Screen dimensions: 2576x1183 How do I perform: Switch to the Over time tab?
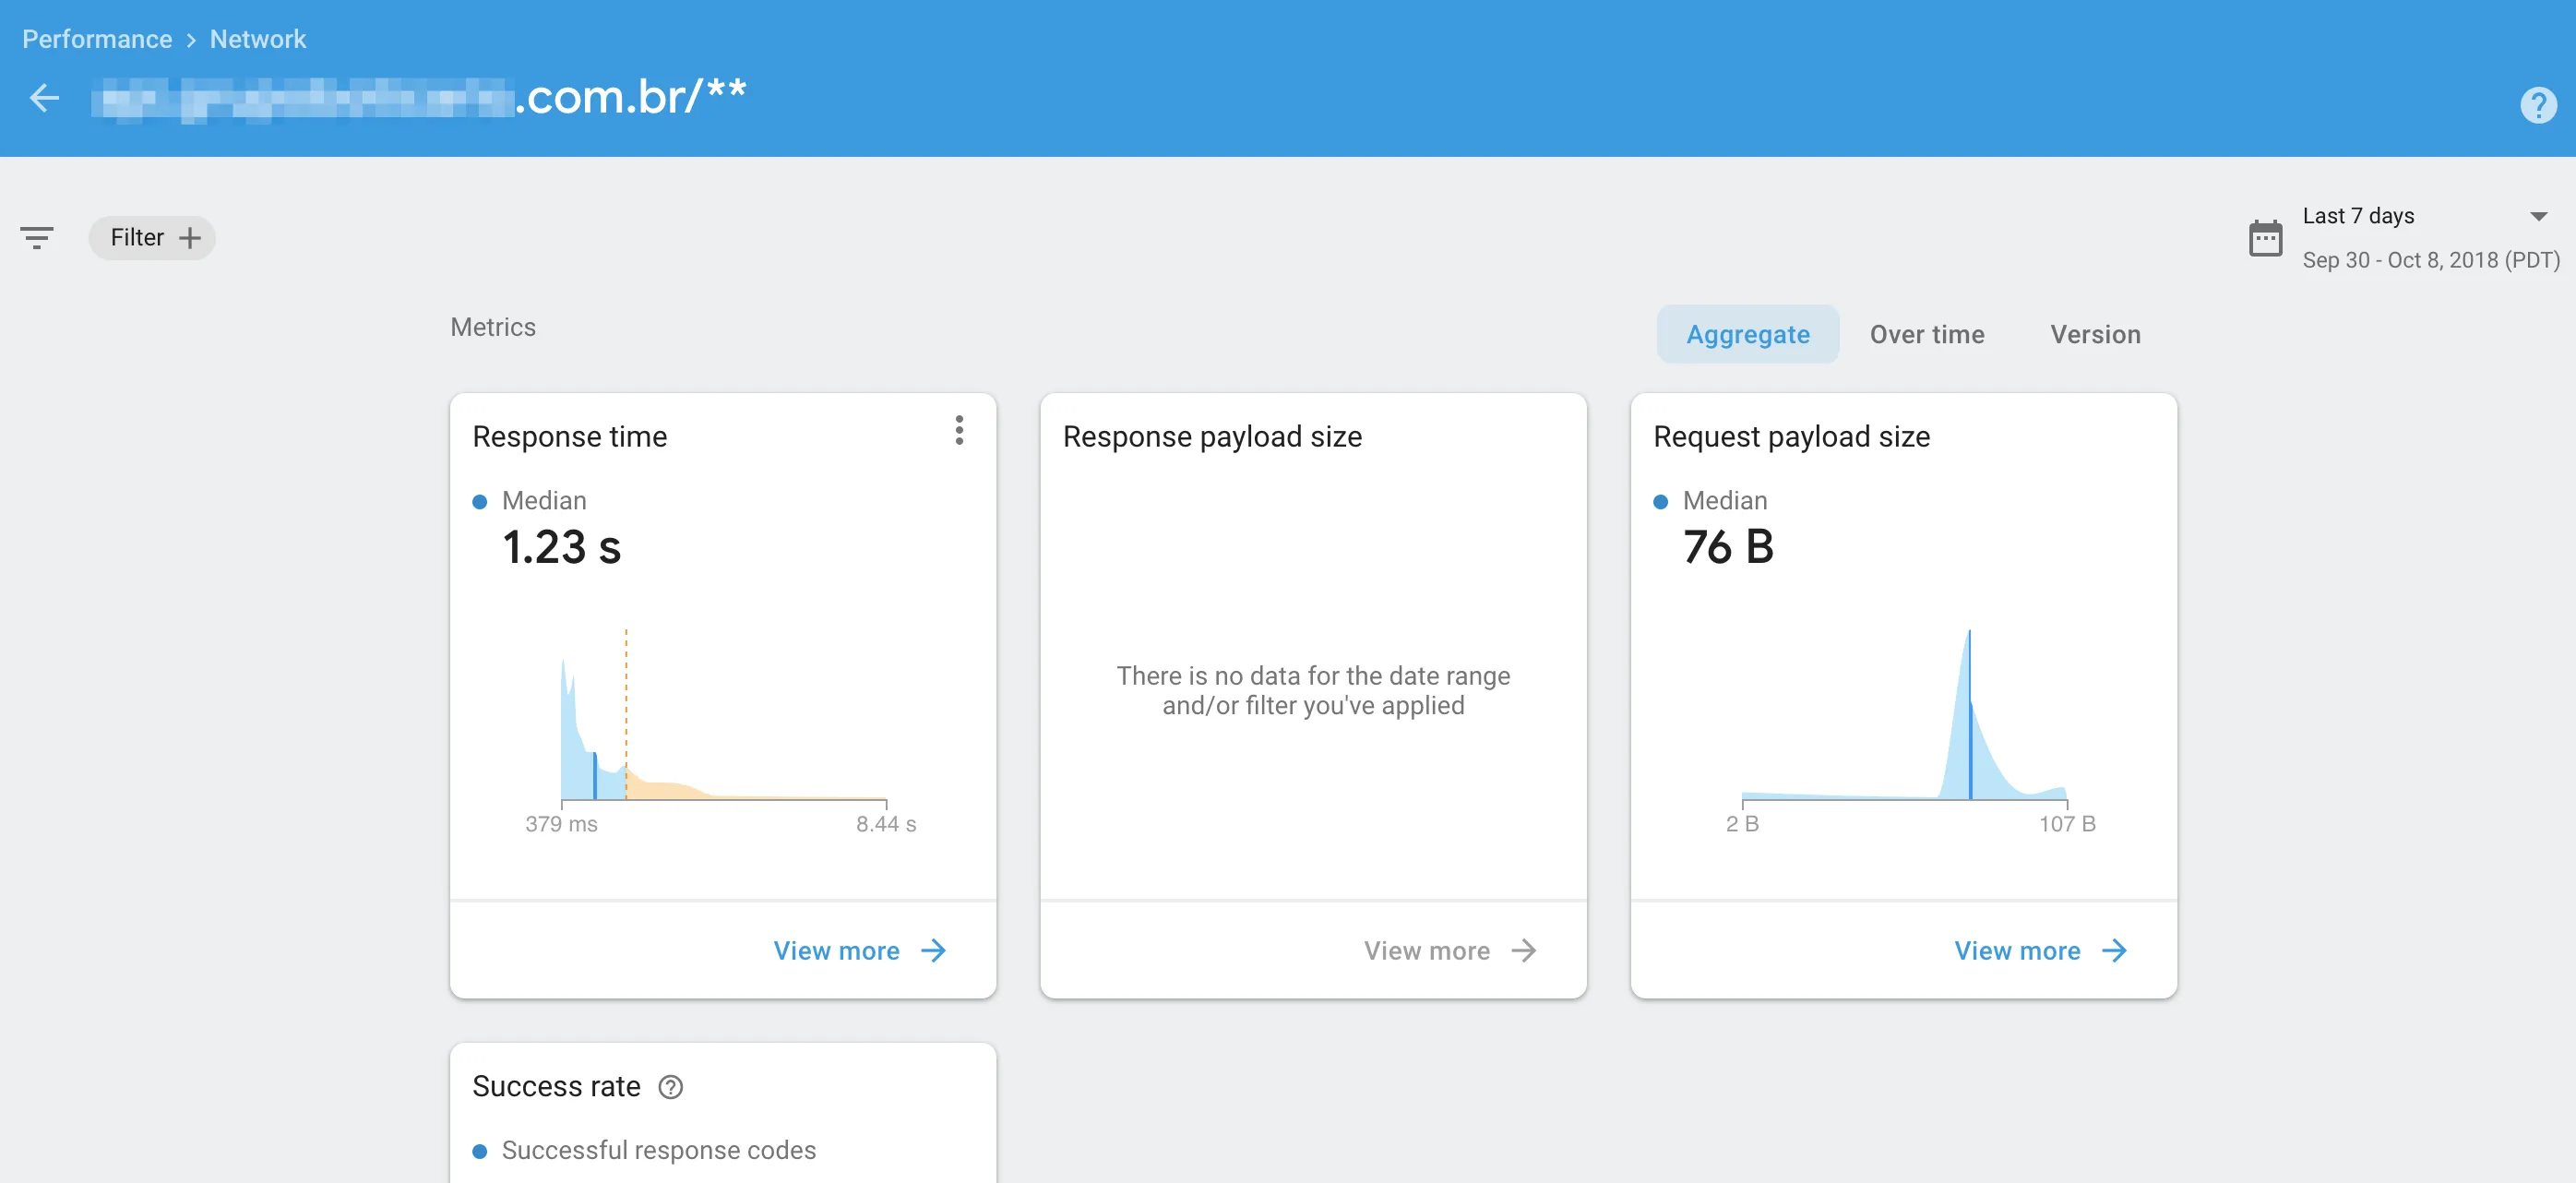(x=1926, y=334)
